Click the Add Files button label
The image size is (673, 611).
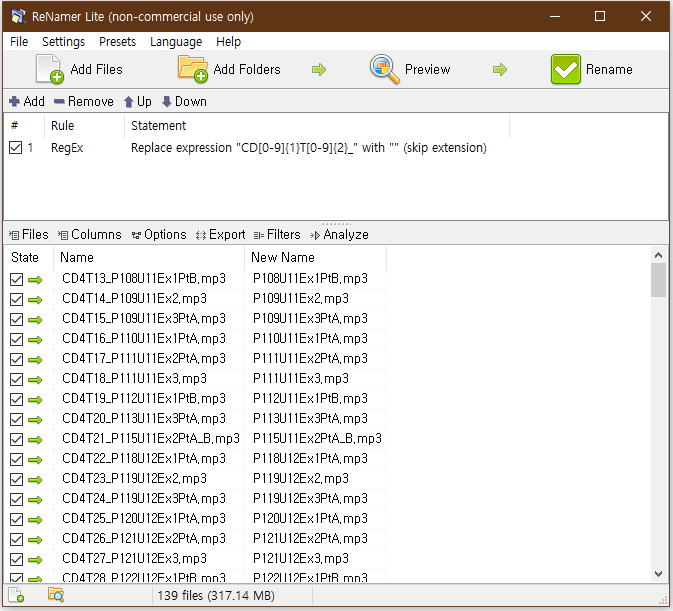pyautogui.click(x=97, y=69)
